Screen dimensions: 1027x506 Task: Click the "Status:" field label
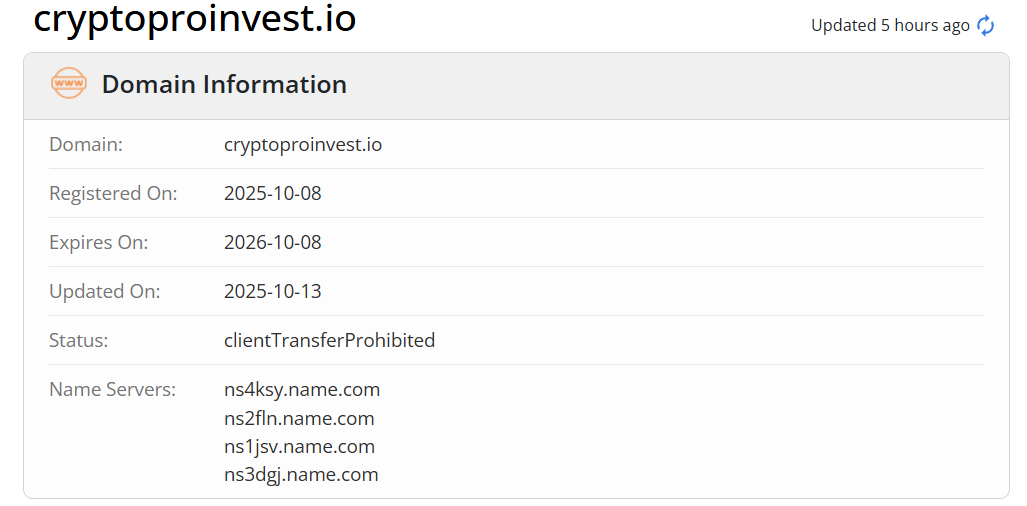click(x=78, y=341)
